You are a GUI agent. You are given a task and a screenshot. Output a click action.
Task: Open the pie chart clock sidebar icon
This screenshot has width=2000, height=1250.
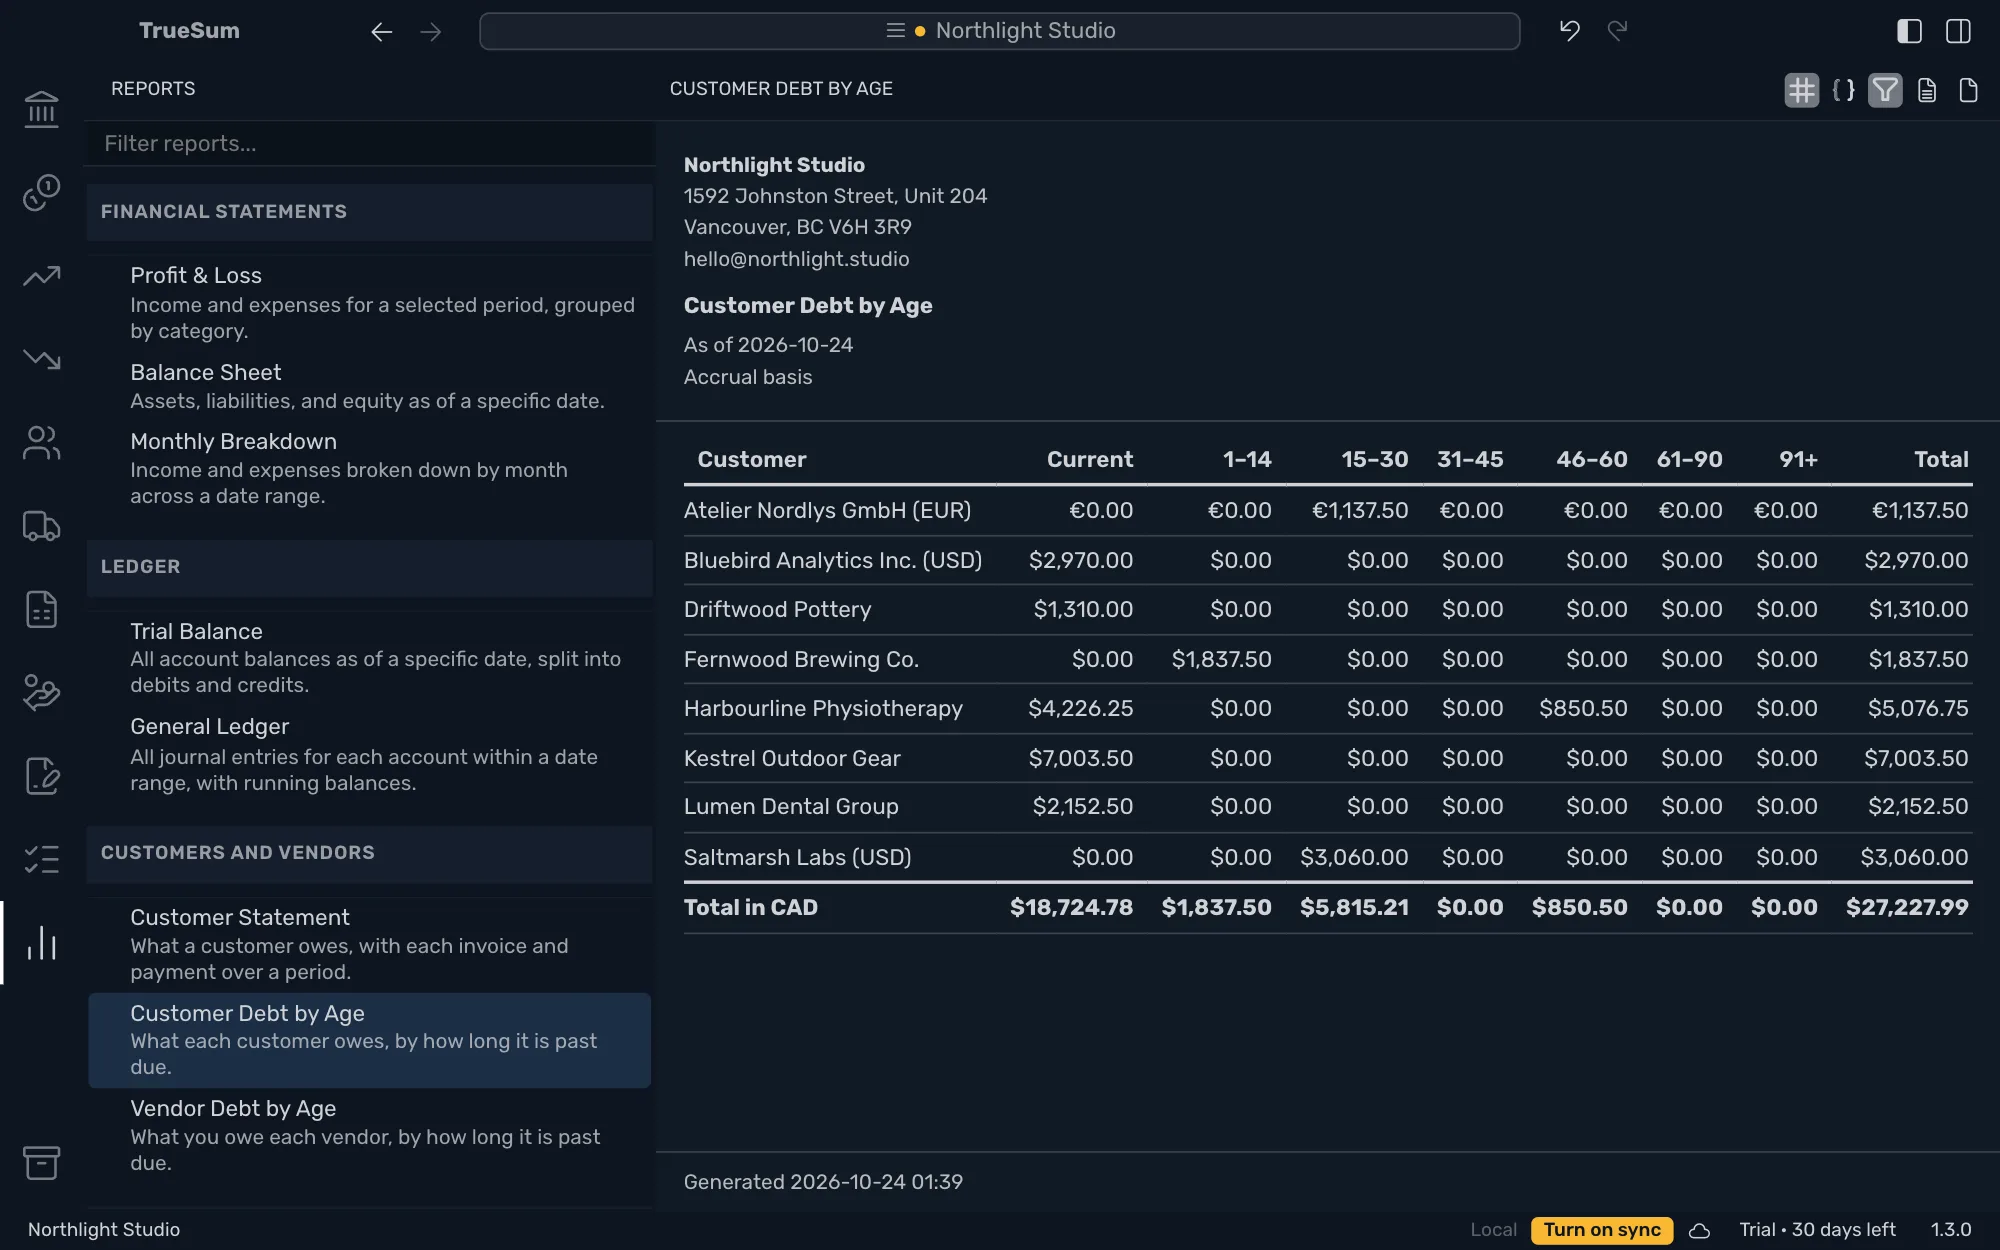click(x=41, y=192)
